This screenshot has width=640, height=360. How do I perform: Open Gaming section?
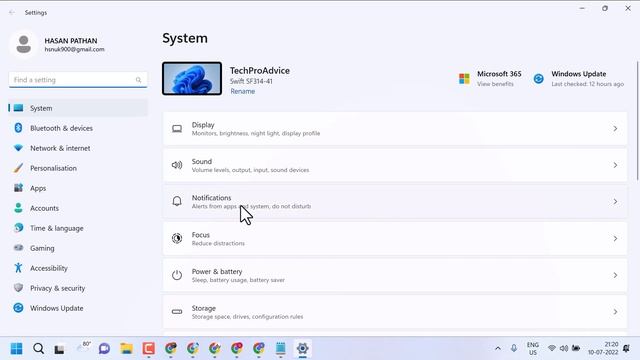point(78,248)
